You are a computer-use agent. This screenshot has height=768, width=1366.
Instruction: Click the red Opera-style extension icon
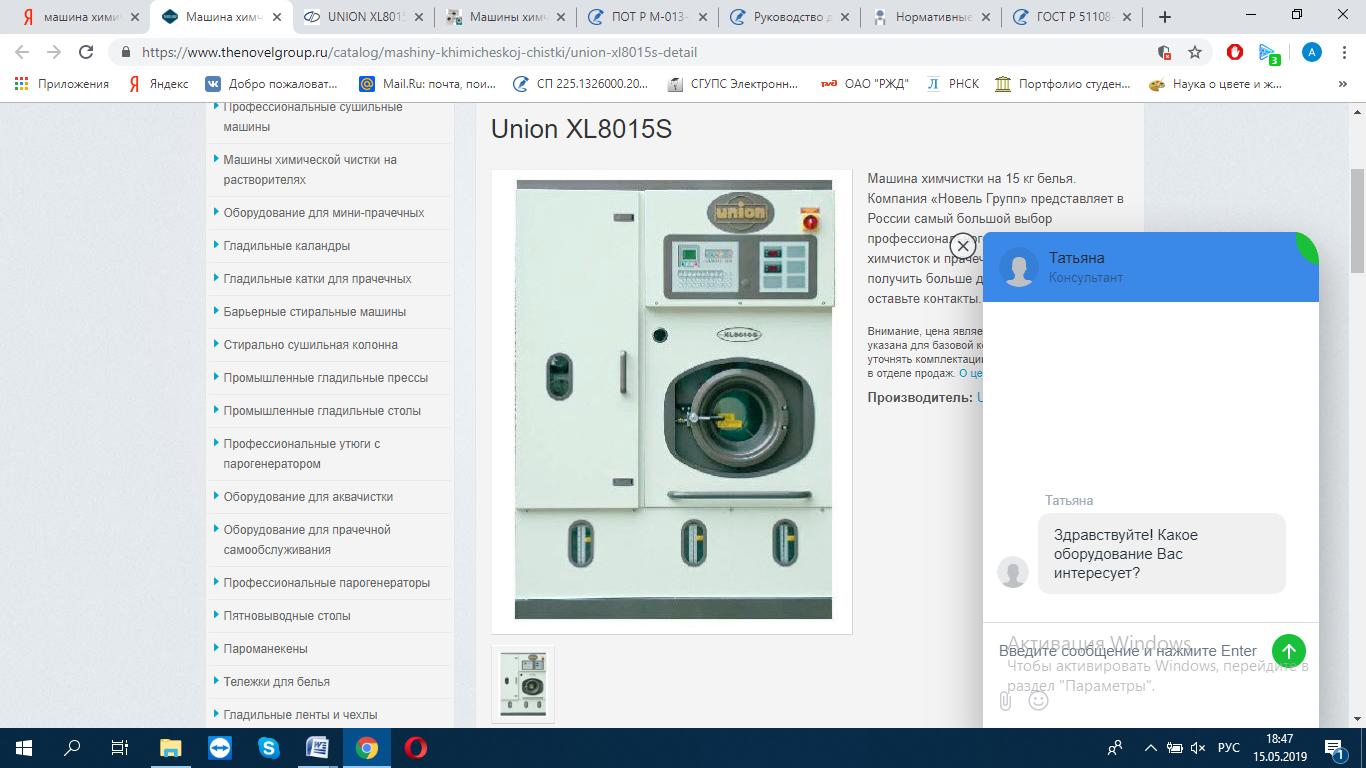coord(1235,53)
